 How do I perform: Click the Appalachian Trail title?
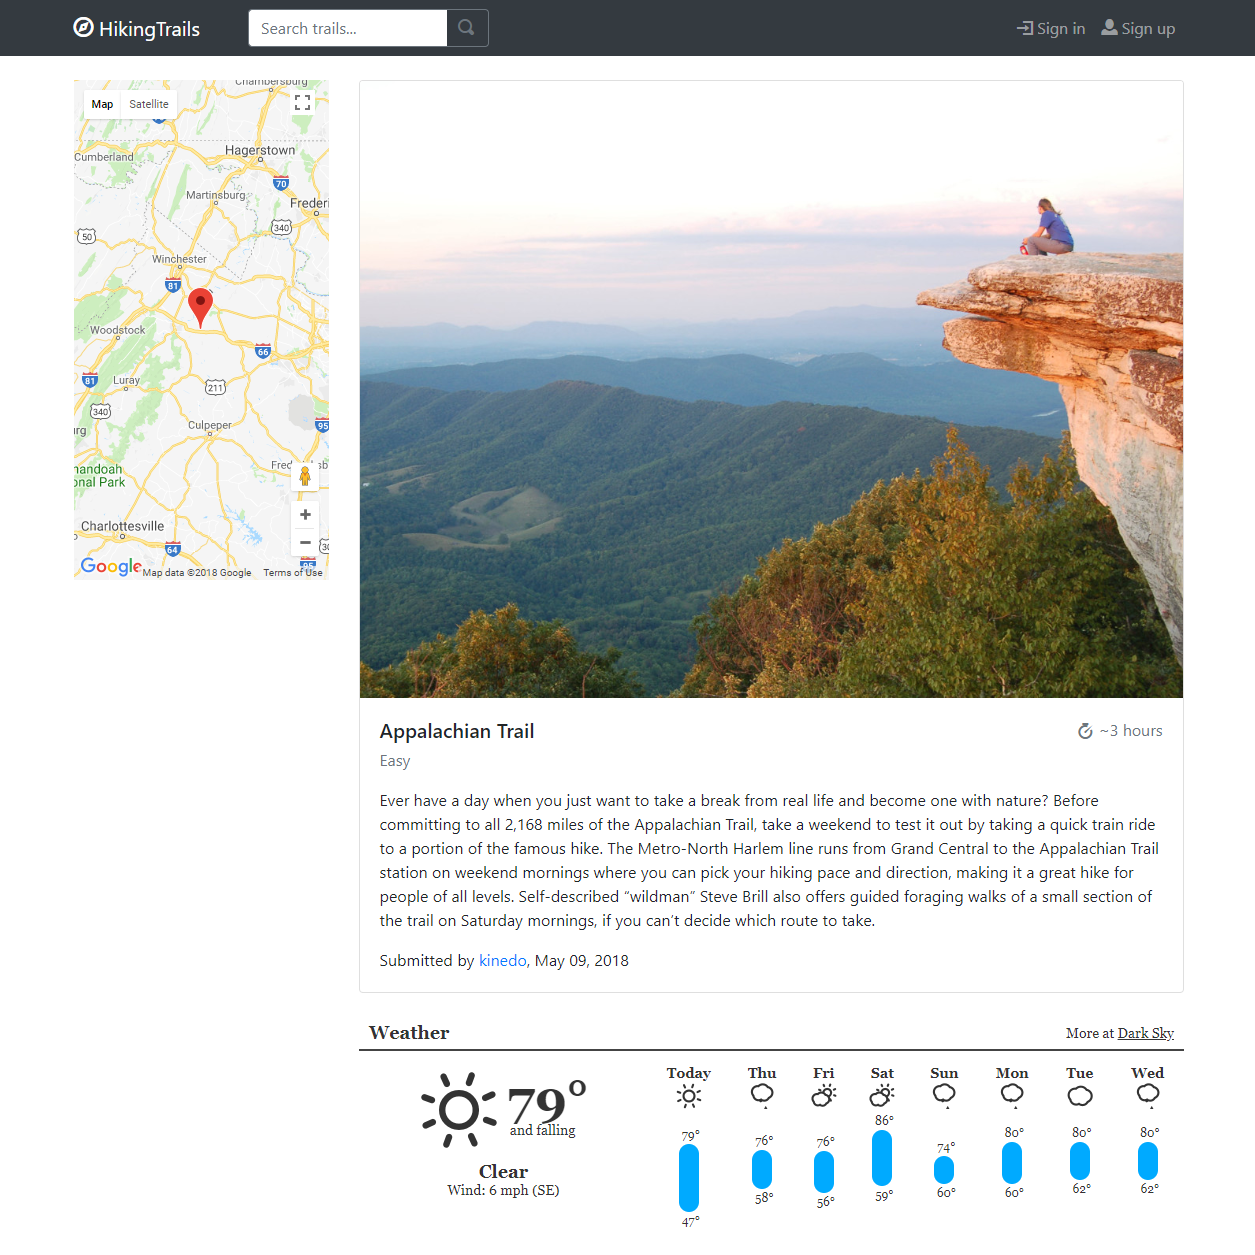(457, 731)
